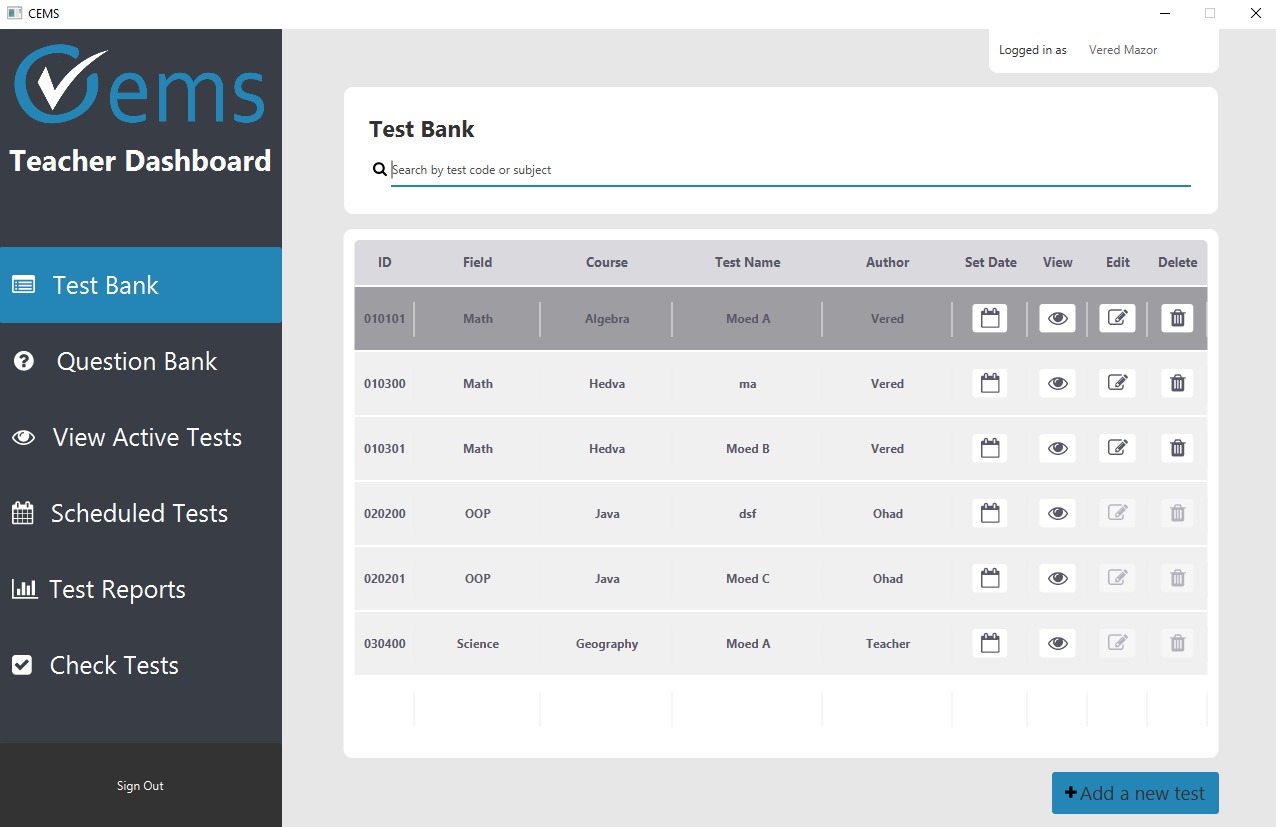Screen dimensions: 1276x827
Task: Delete the Algebra Moed A test
Action: click(1178, 319)
